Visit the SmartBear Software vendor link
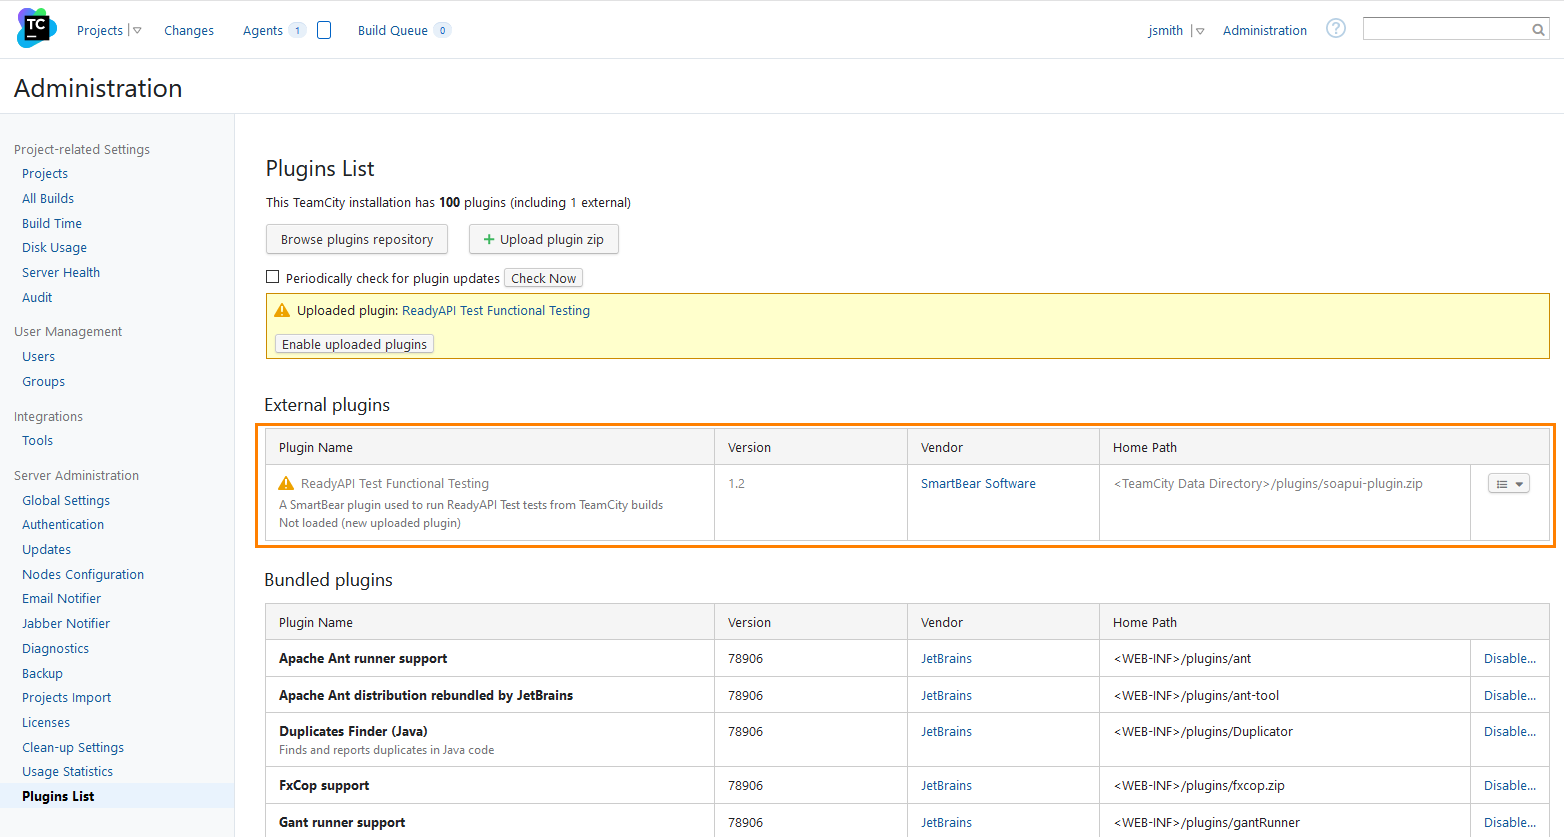The height and width of the screenshot is (837, 1564). click(x=978, y=483)
